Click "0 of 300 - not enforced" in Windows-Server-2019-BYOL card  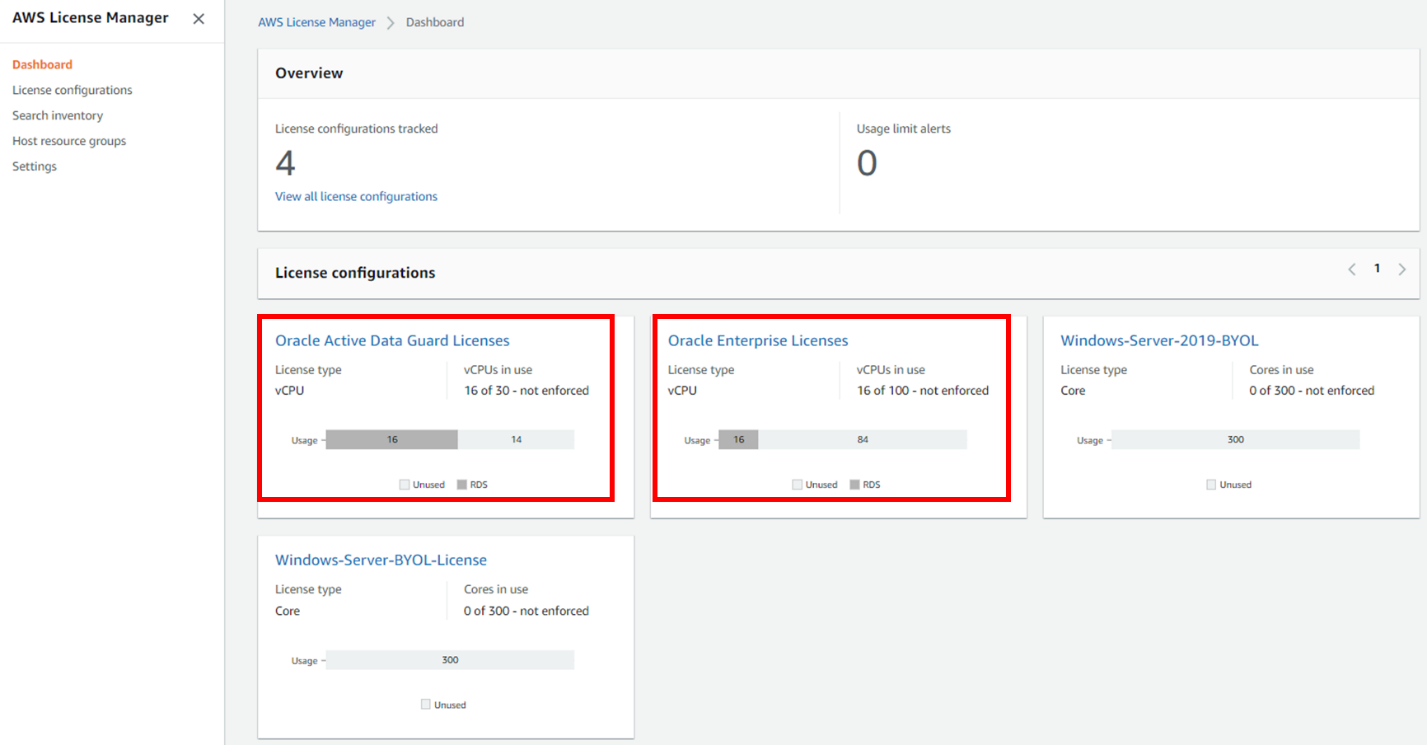point(1312,391)
